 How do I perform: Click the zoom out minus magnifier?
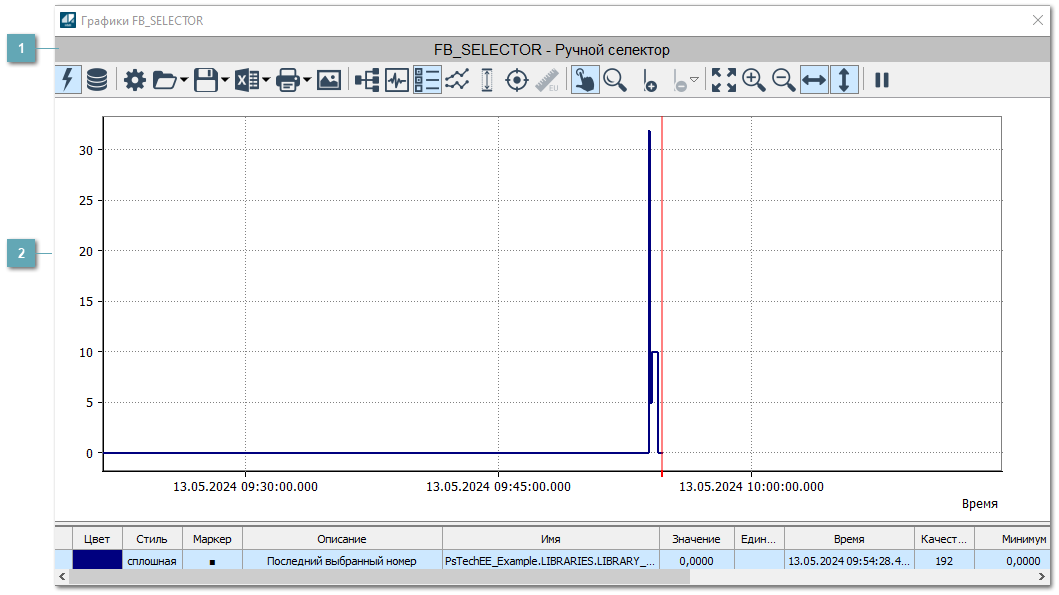[x=784, y=81]
